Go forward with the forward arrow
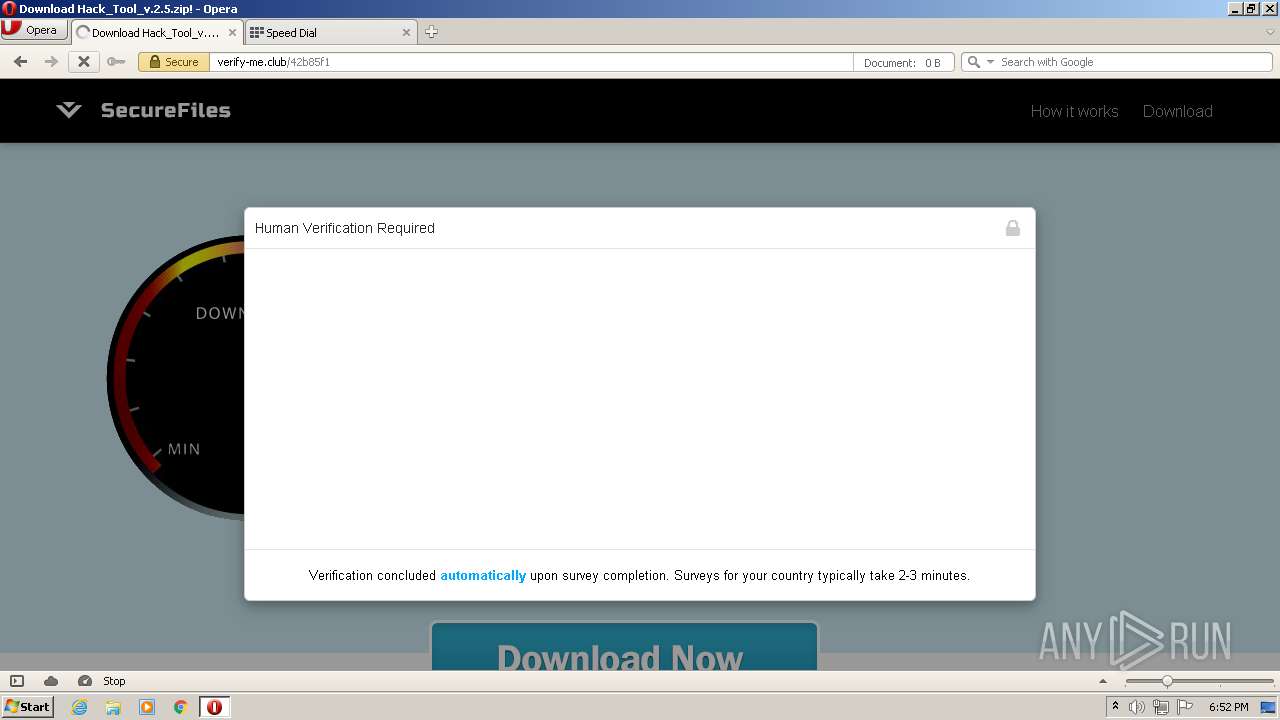This screenshot has height=720, width=1280. click(x=51, y=62)
